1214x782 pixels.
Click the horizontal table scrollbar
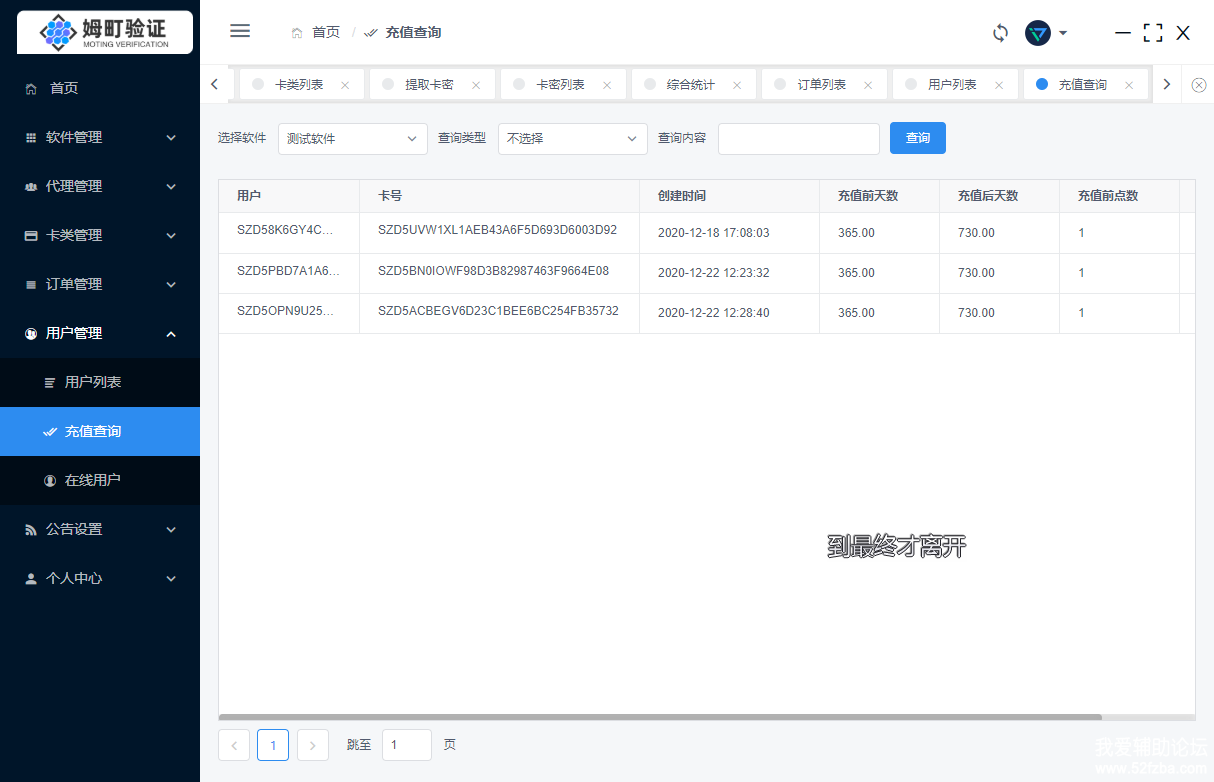660,717
